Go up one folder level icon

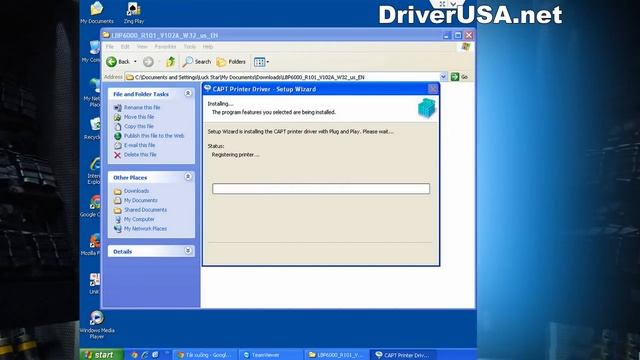pyautogui.click(x=171, y=62)
